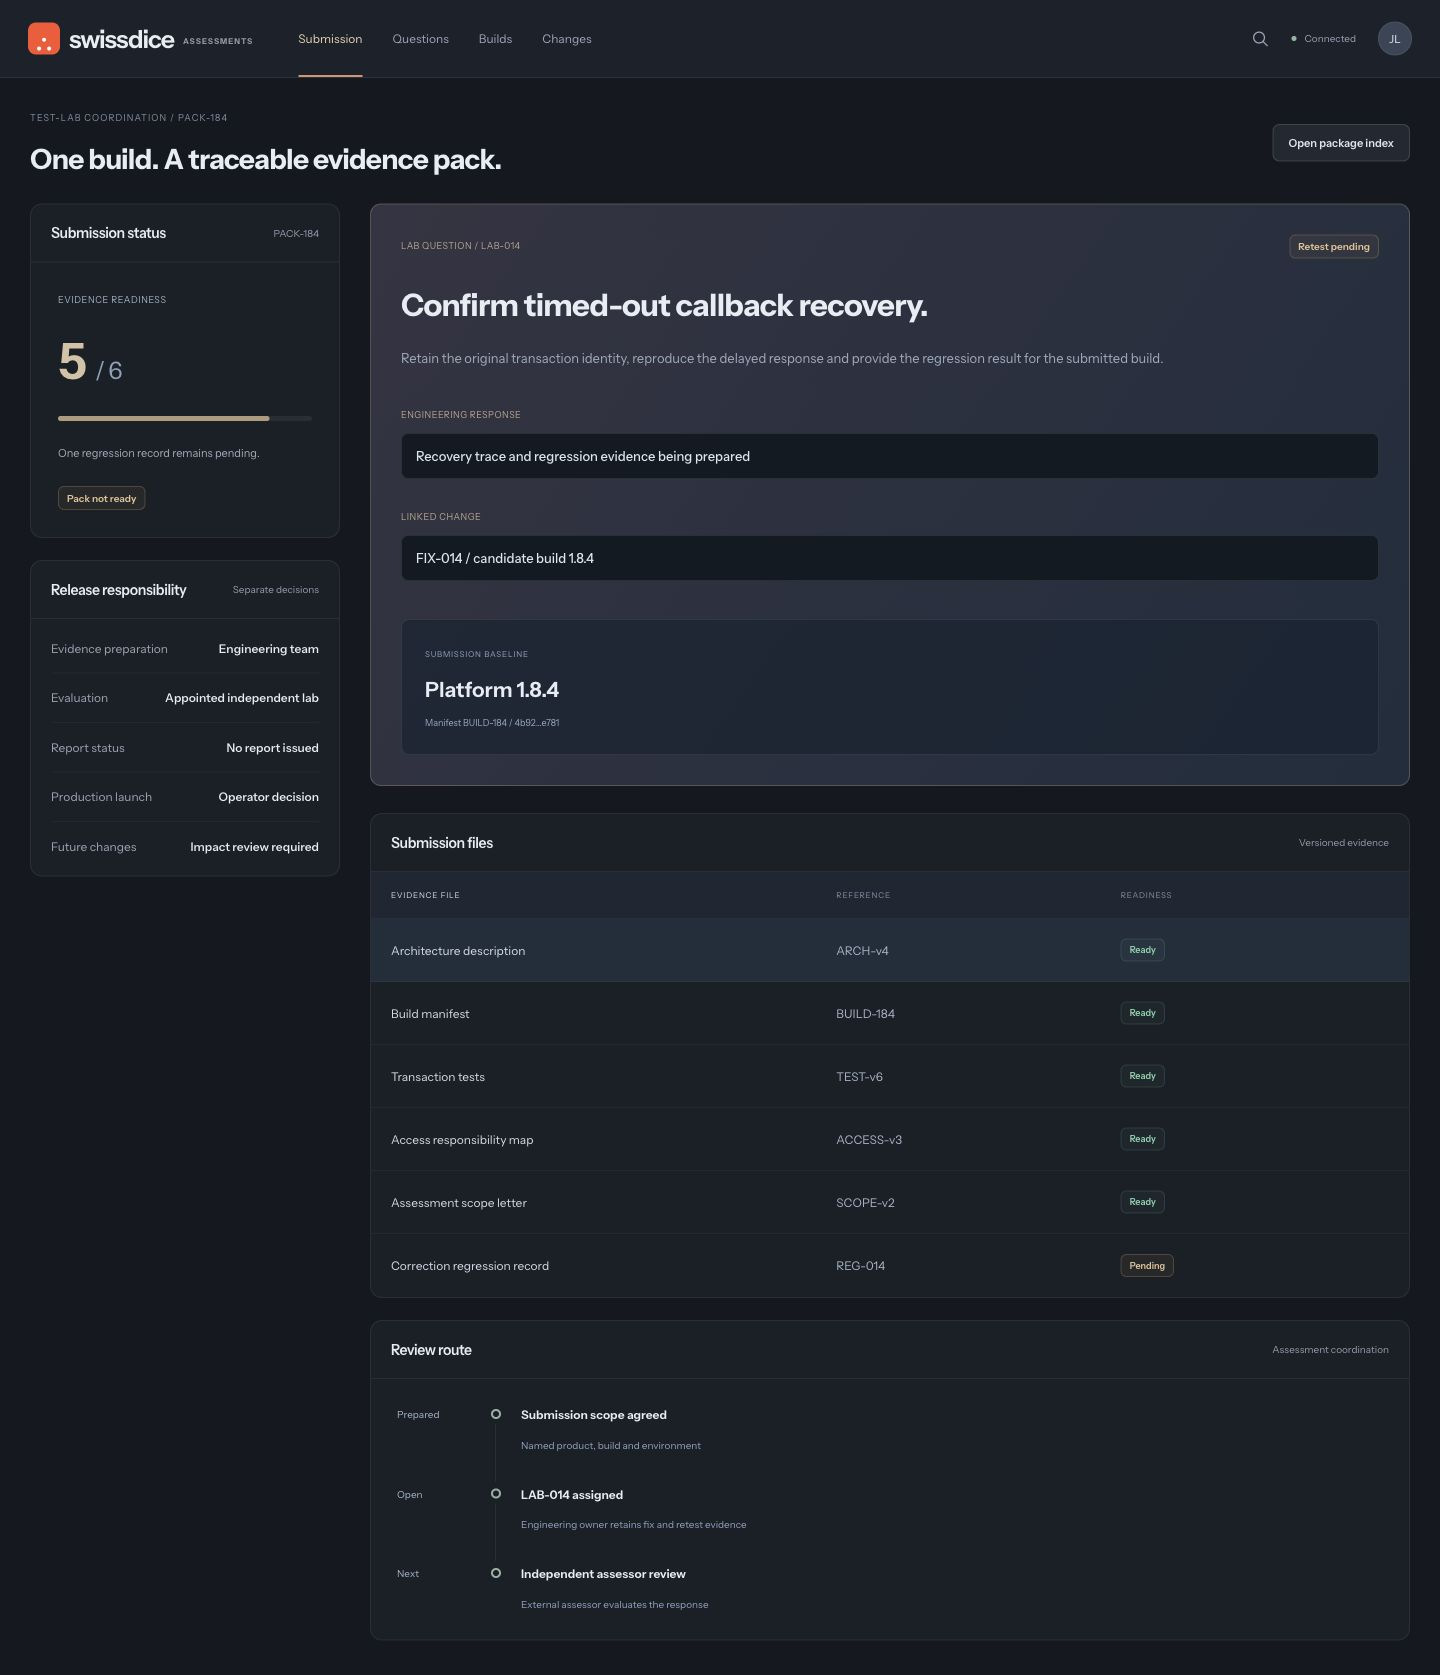Open the JL user avatar

click(x=1394, y=39)
